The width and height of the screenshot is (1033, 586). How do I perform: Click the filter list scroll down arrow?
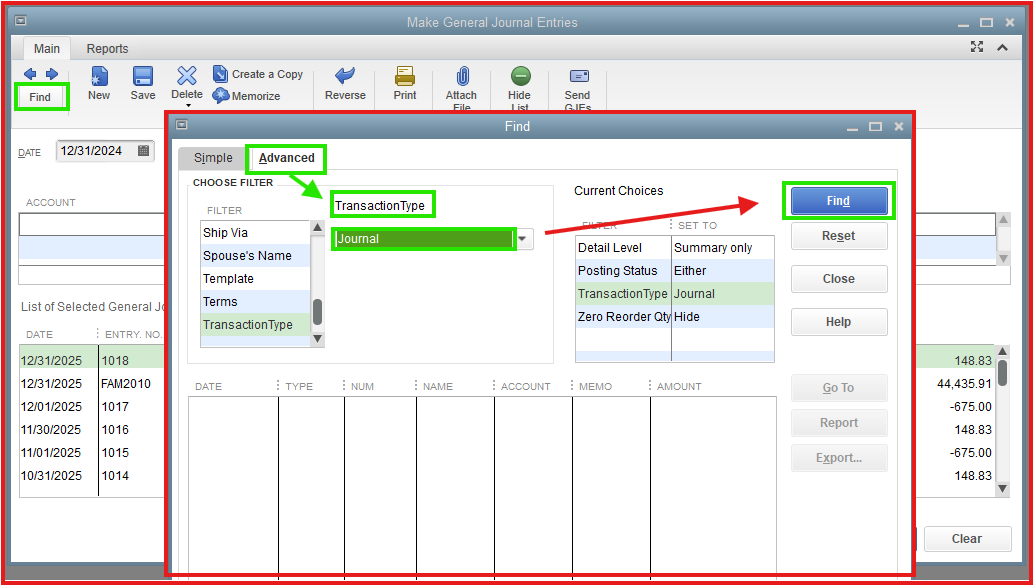point(318,339)
